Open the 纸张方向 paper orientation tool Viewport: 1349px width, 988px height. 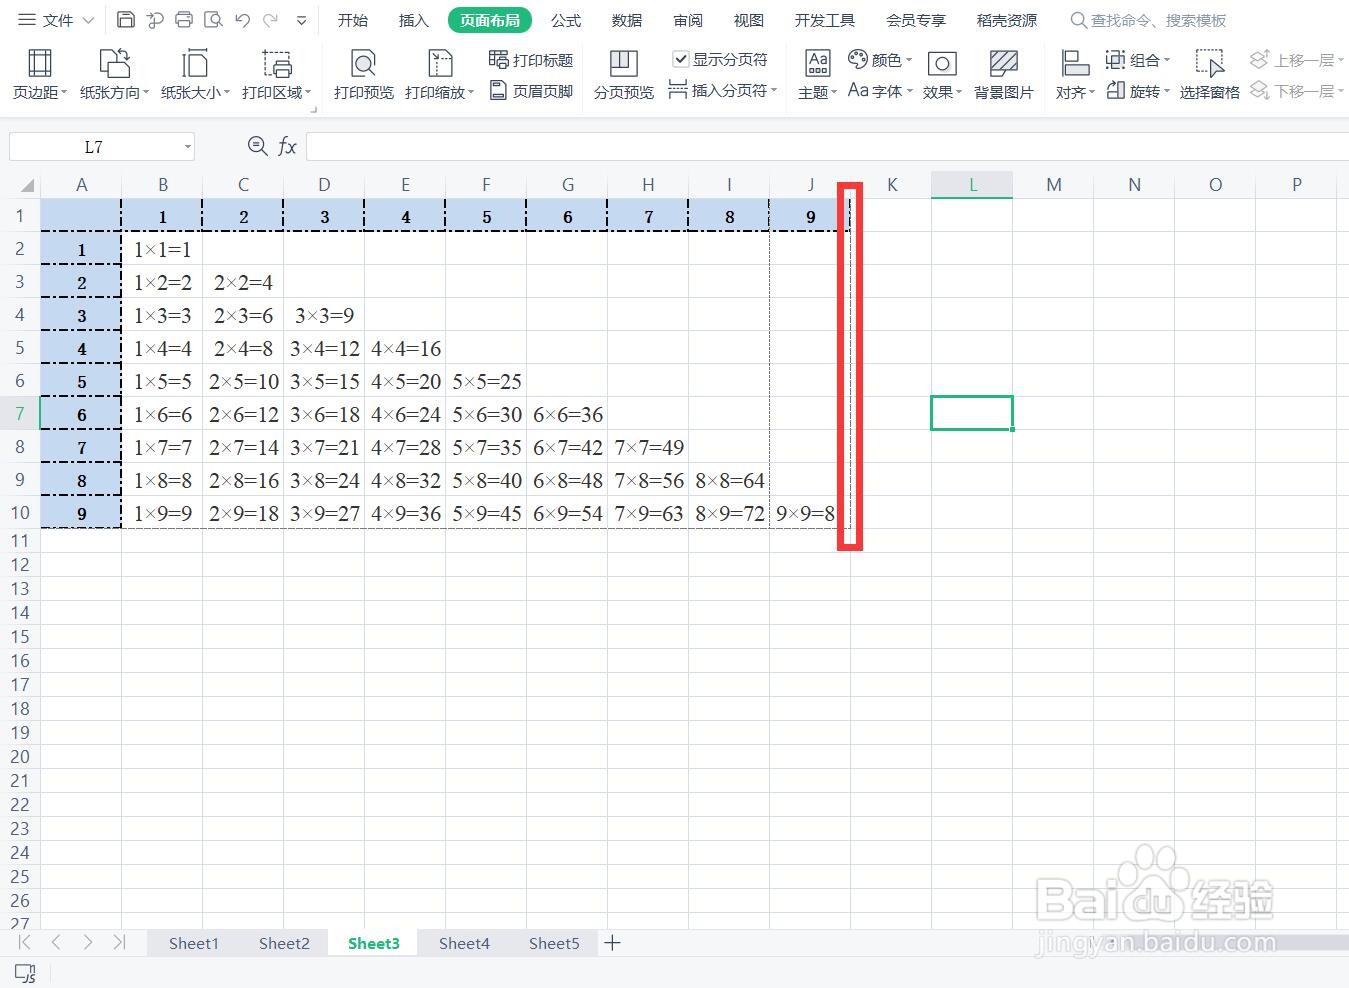(114, 75)
